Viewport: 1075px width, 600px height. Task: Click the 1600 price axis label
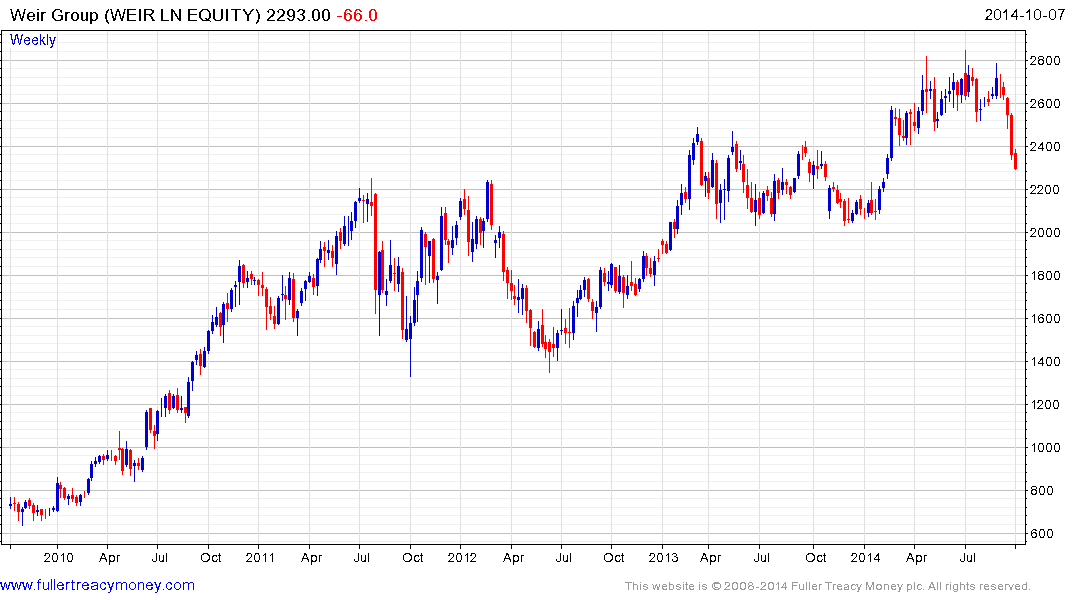[1045, 318]
